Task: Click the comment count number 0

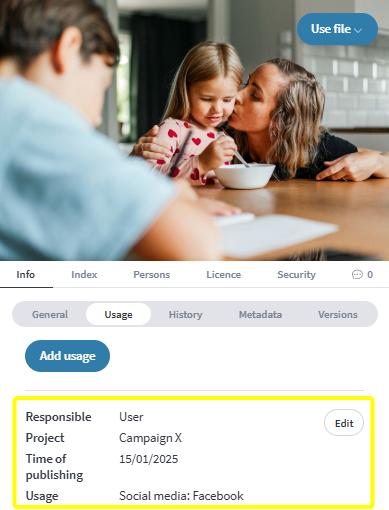Action: [x=370, y=275]
